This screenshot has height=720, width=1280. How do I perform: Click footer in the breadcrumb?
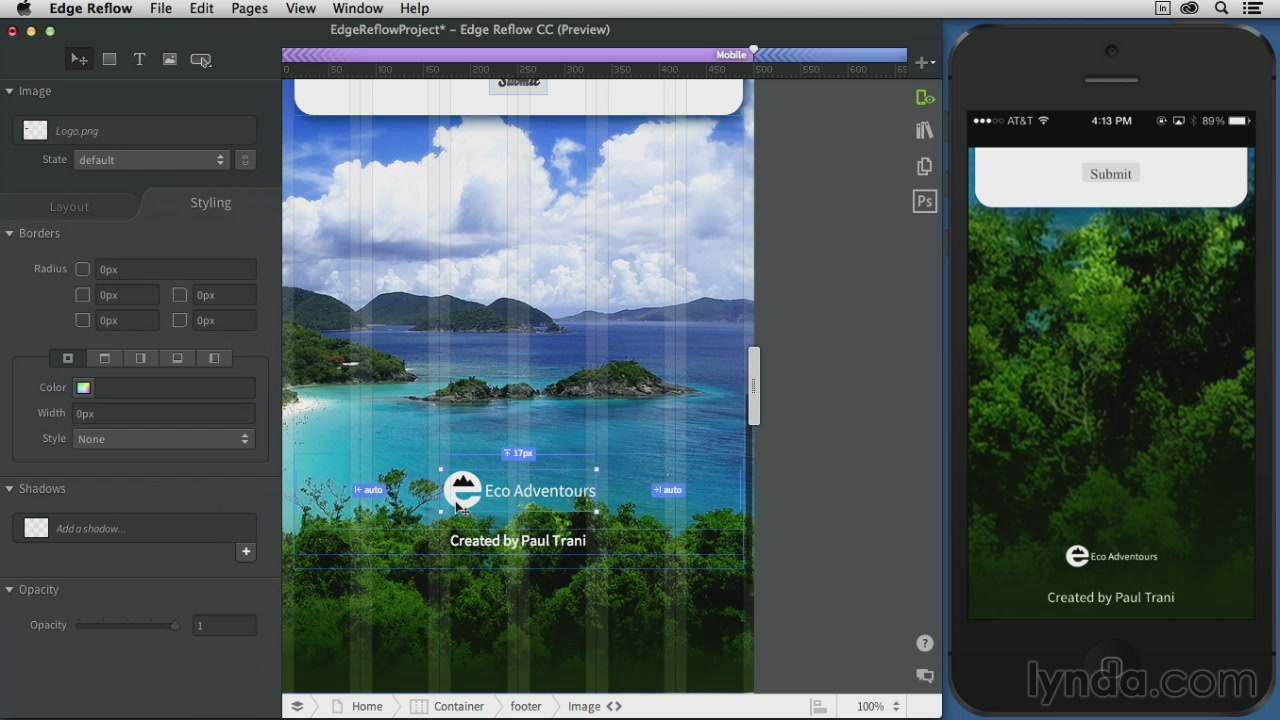(526, 706)
